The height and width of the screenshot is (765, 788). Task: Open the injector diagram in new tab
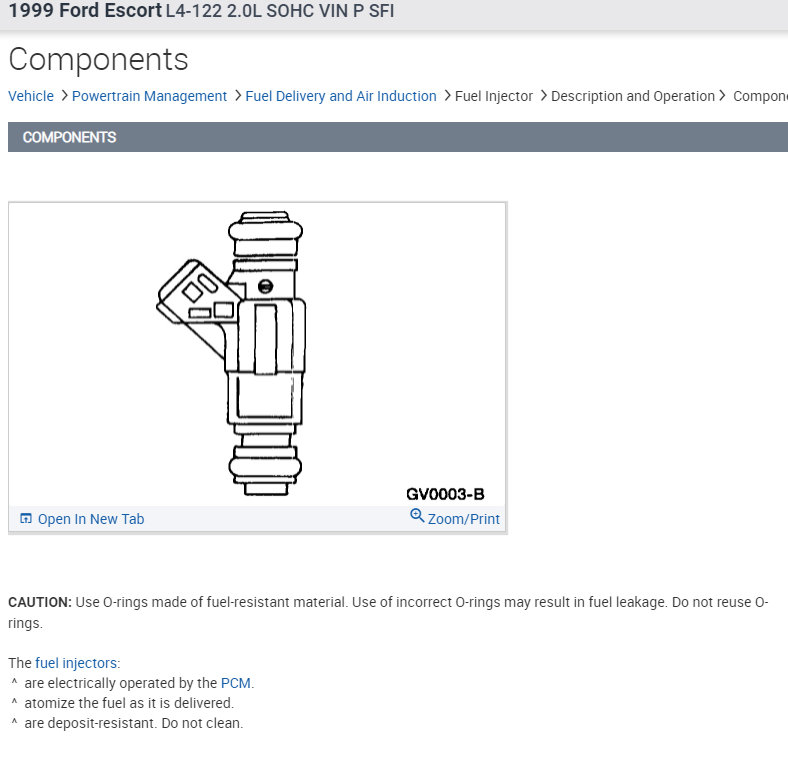(91, 519)
